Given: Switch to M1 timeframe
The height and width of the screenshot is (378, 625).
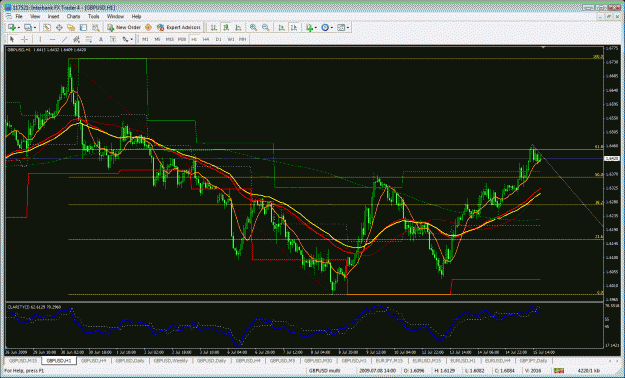Looking at the screenshot, I should 145,39.
